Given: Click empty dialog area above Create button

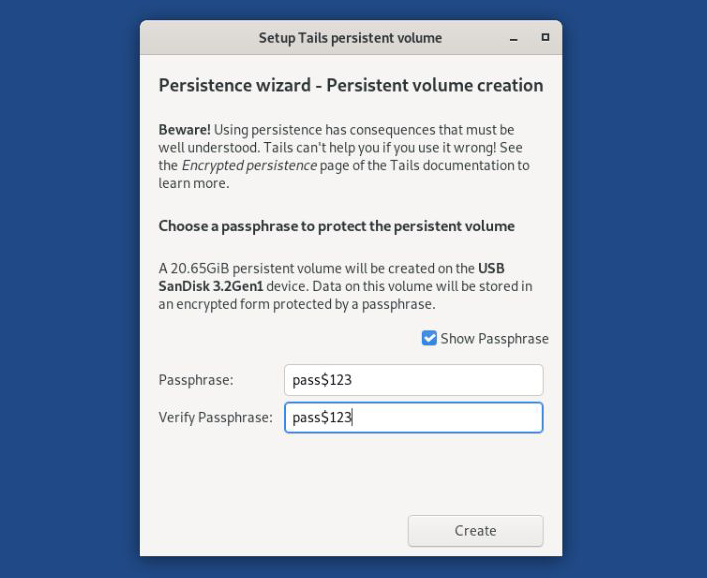Looking at the screenshot, I should [350, 475].
